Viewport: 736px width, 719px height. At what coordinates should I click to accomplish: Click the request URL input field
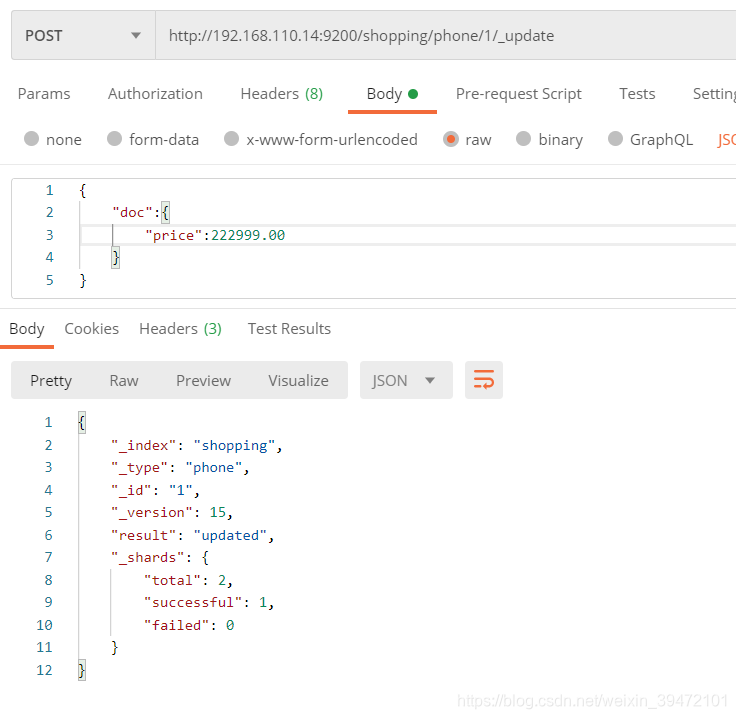coord(445,36)
